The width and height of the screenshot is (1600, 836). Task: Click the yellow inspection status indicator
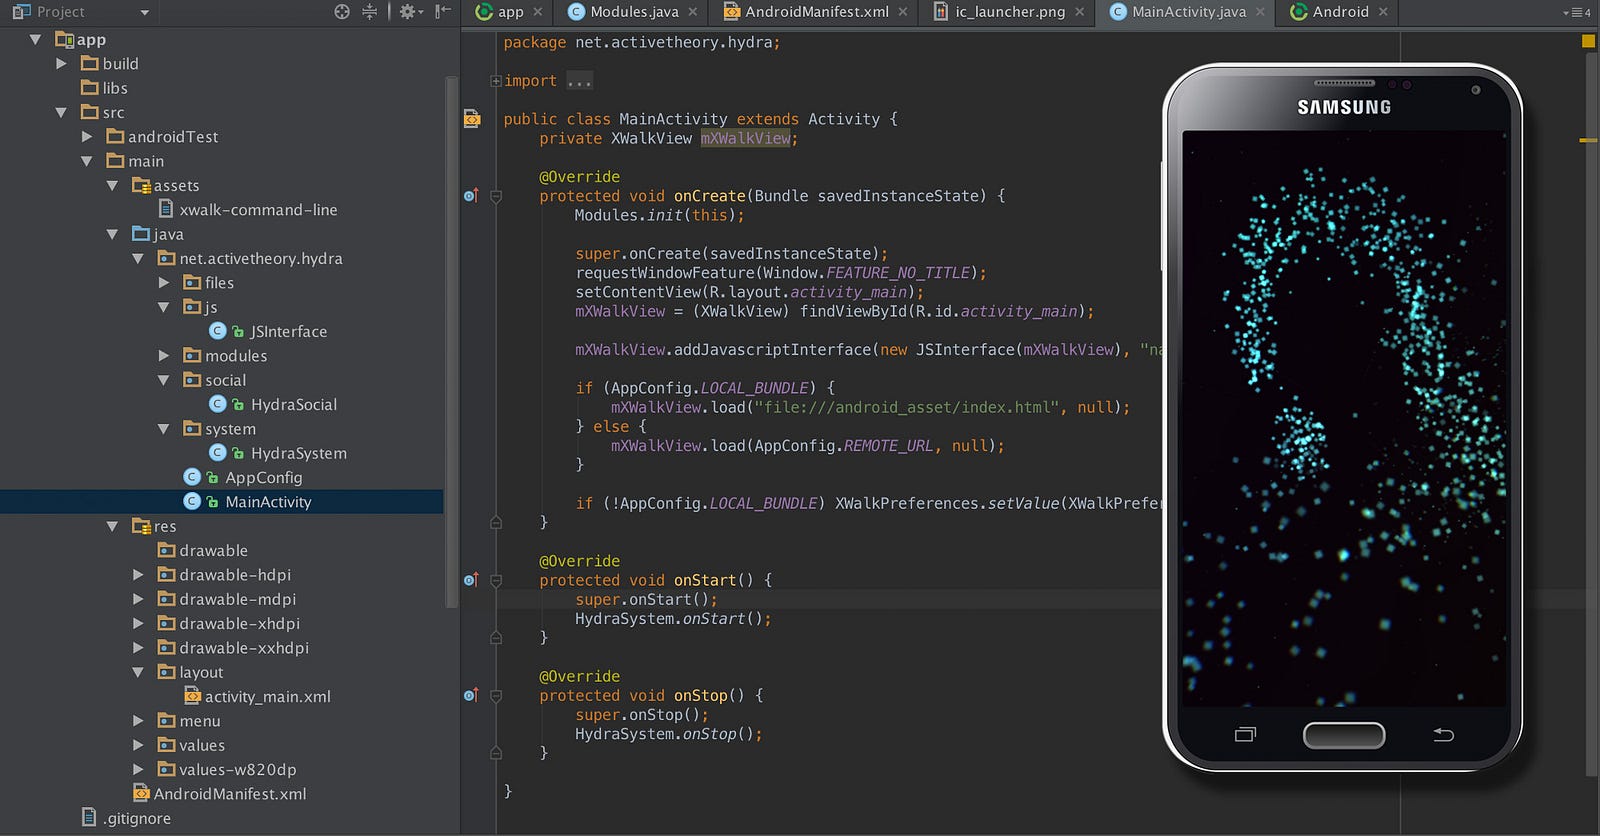[1588, 41]
